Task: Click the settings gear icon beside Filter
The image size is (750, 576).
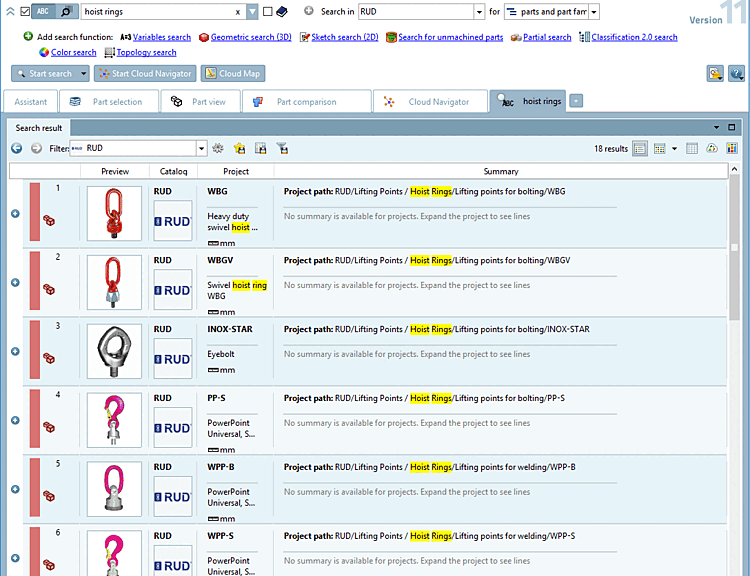Action: (218, 148)
